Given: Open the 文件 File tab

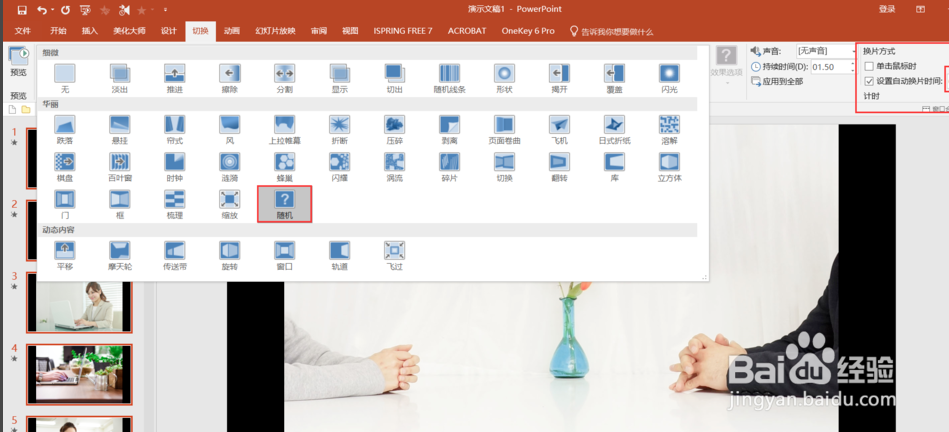Looking at the screenshot, I should (22, 31).
